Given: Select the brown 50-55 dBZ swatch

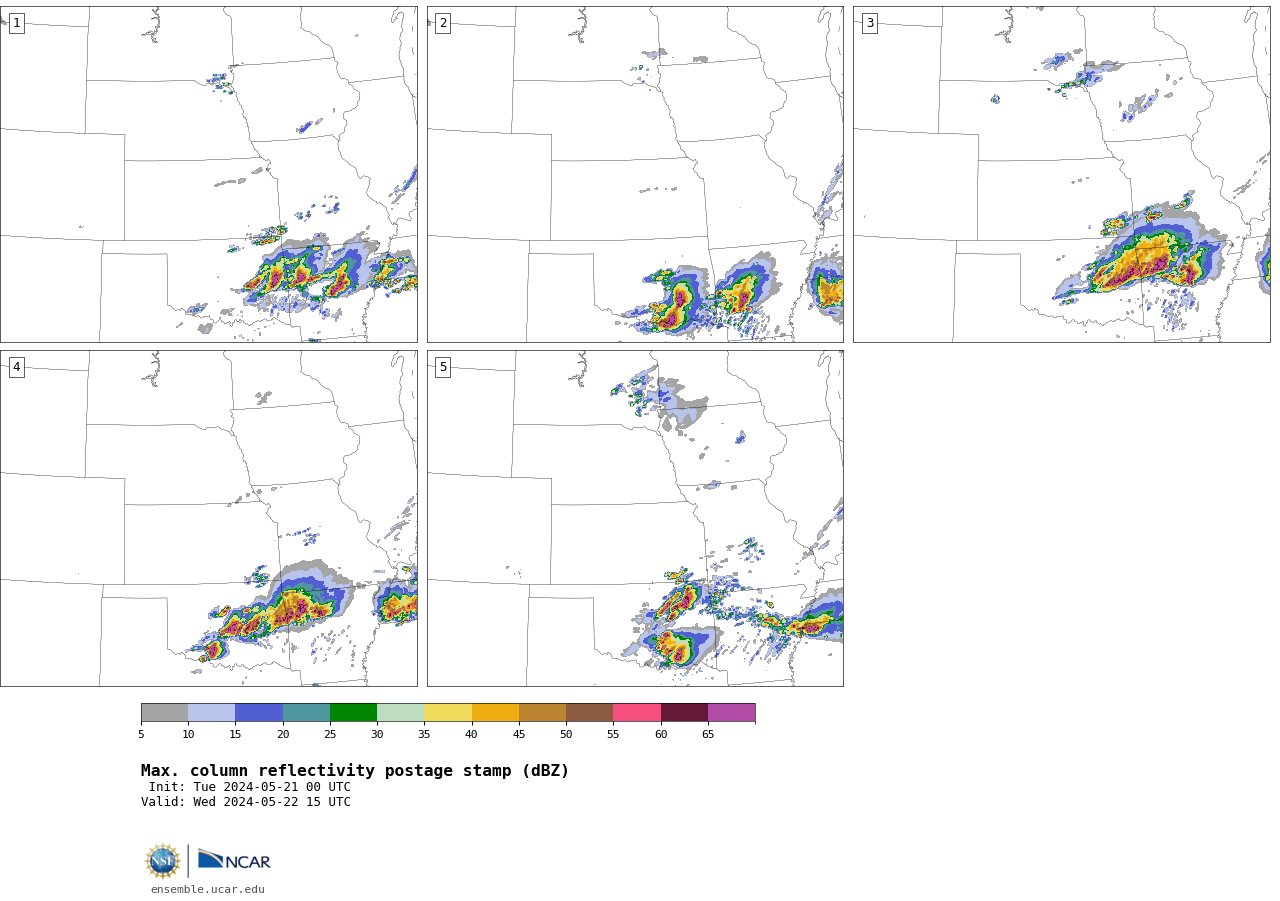Looking at the screenshot, I should pos(589,712).
